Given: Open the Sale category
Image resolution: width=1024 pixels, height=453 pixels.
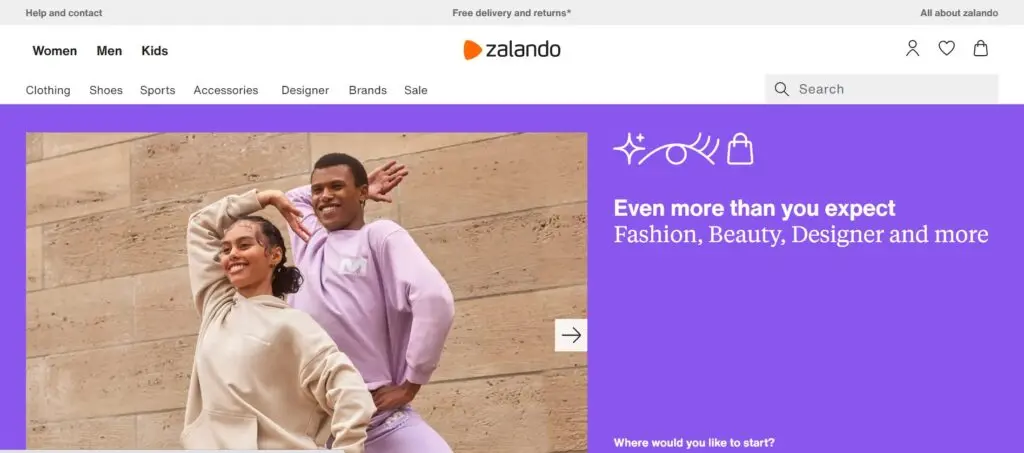Looking at the screenshot, I should tap(415, 90).
